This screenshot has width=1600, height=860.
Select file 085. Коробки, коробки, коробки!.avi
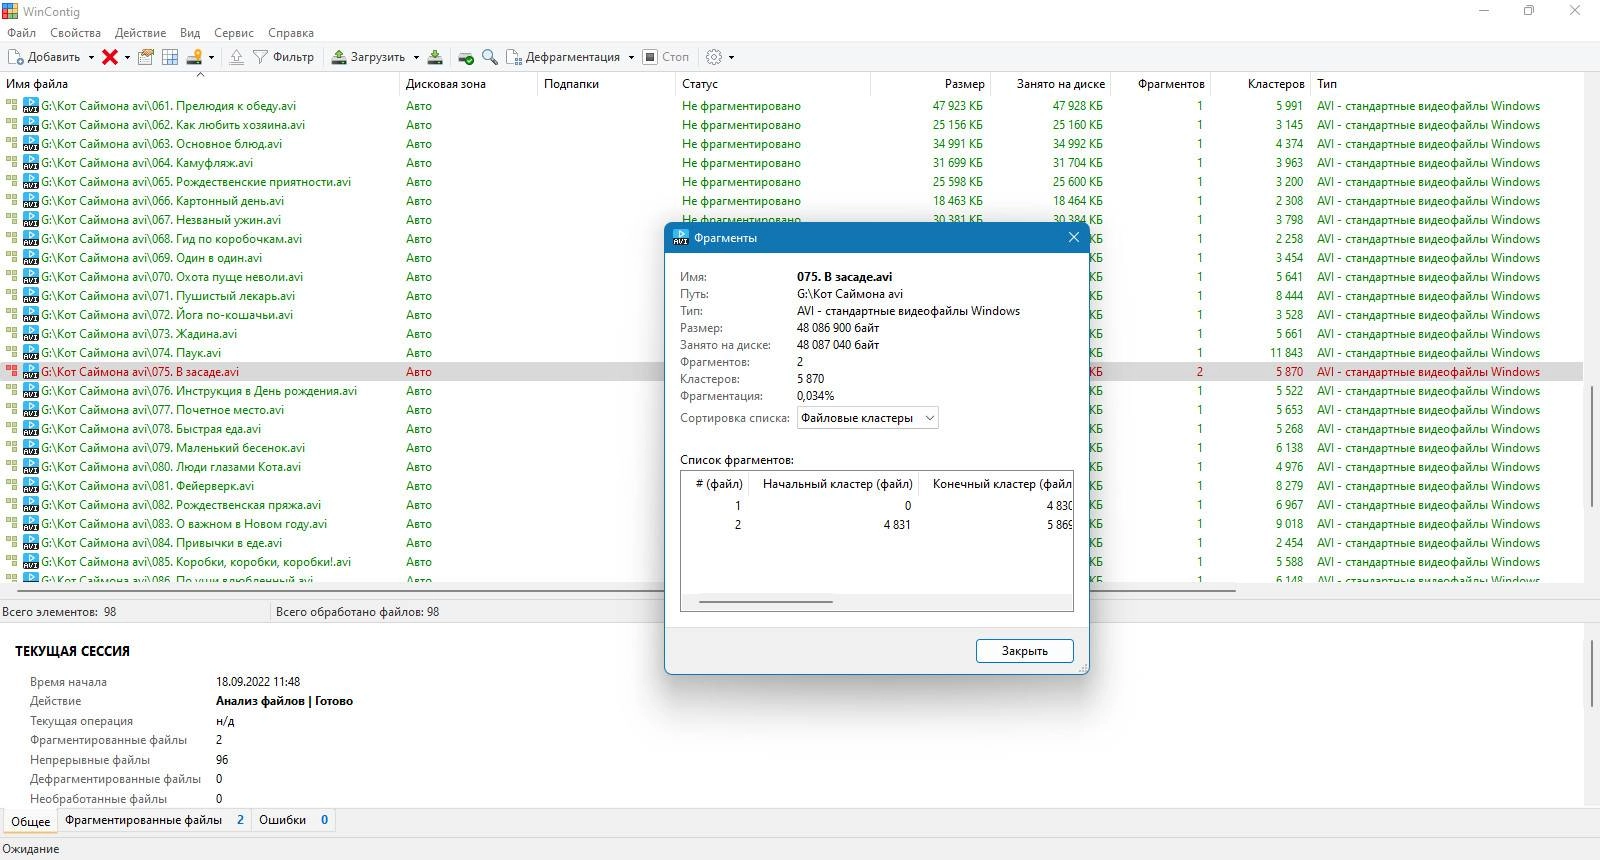[196, 562]
